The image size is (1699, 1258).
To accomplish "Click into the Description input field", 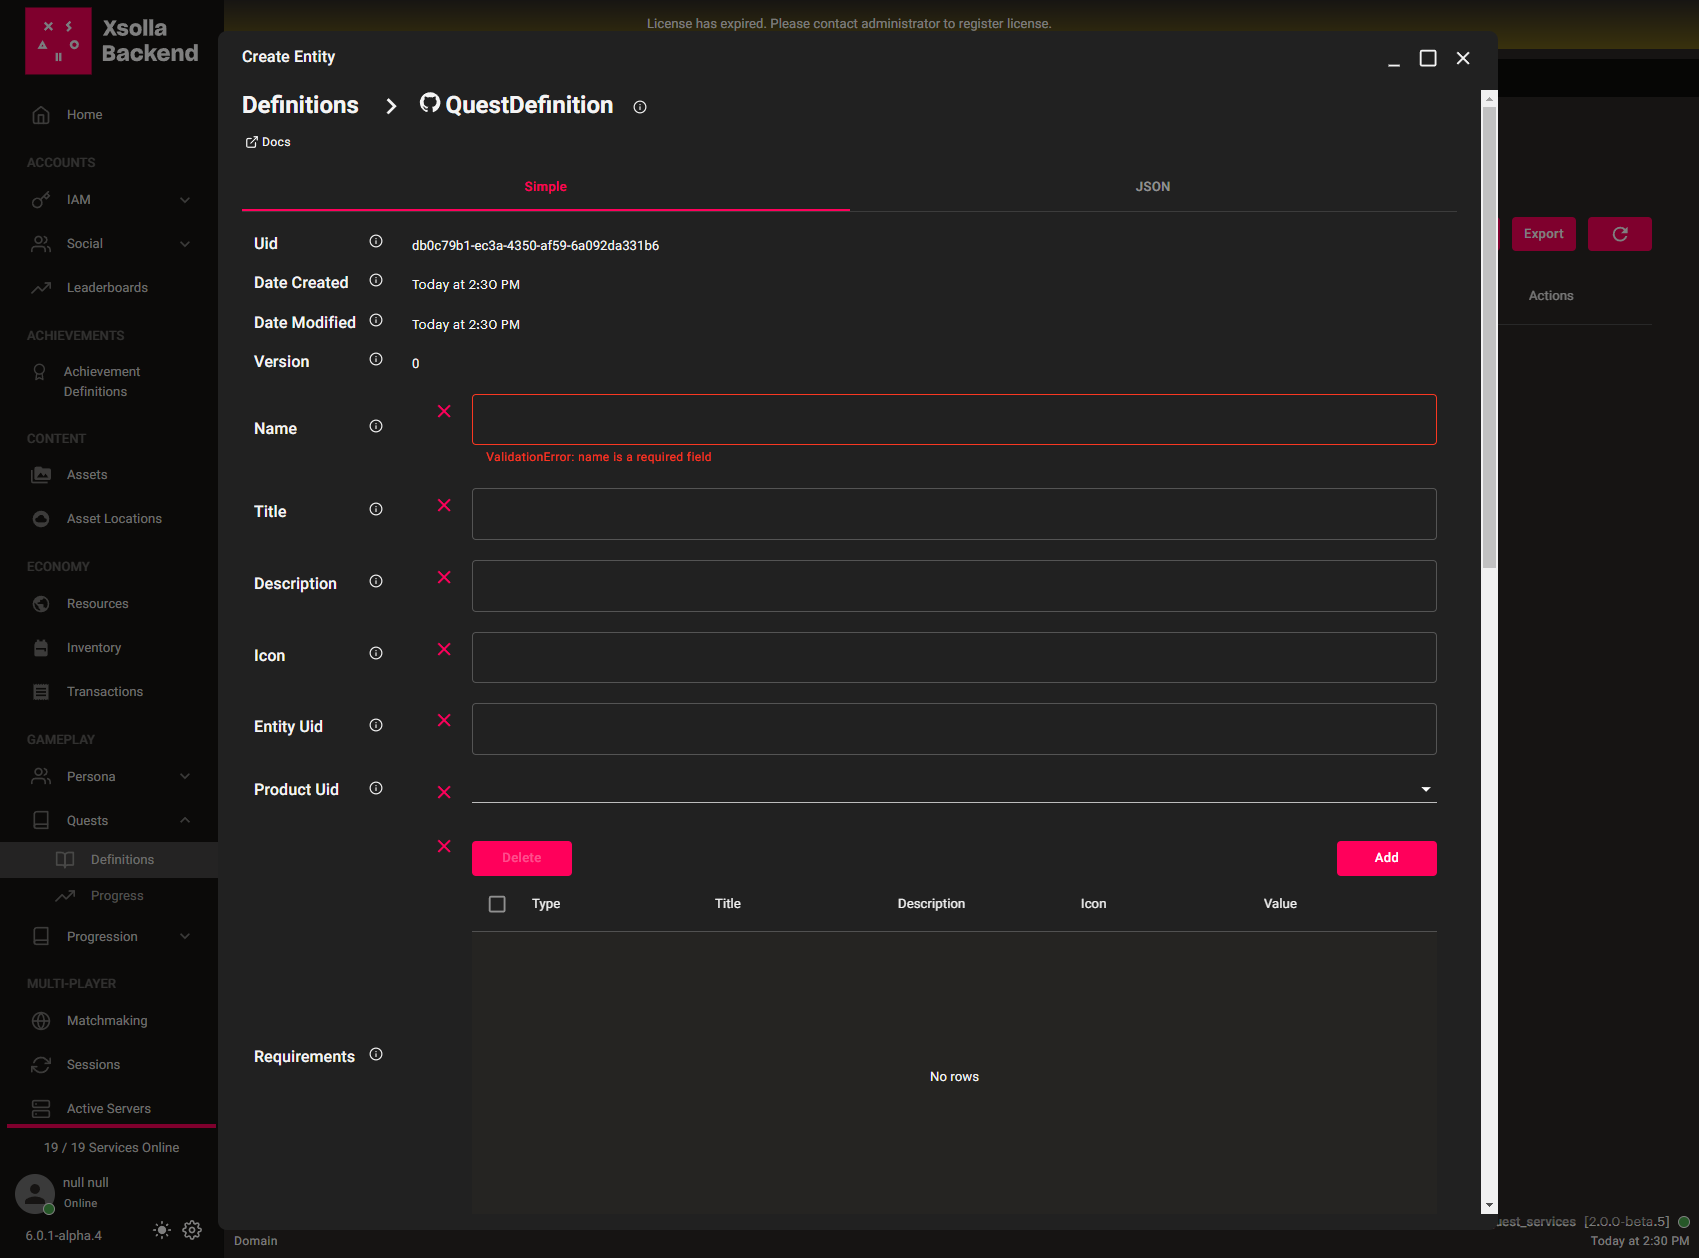I will [x=954, y=586].
